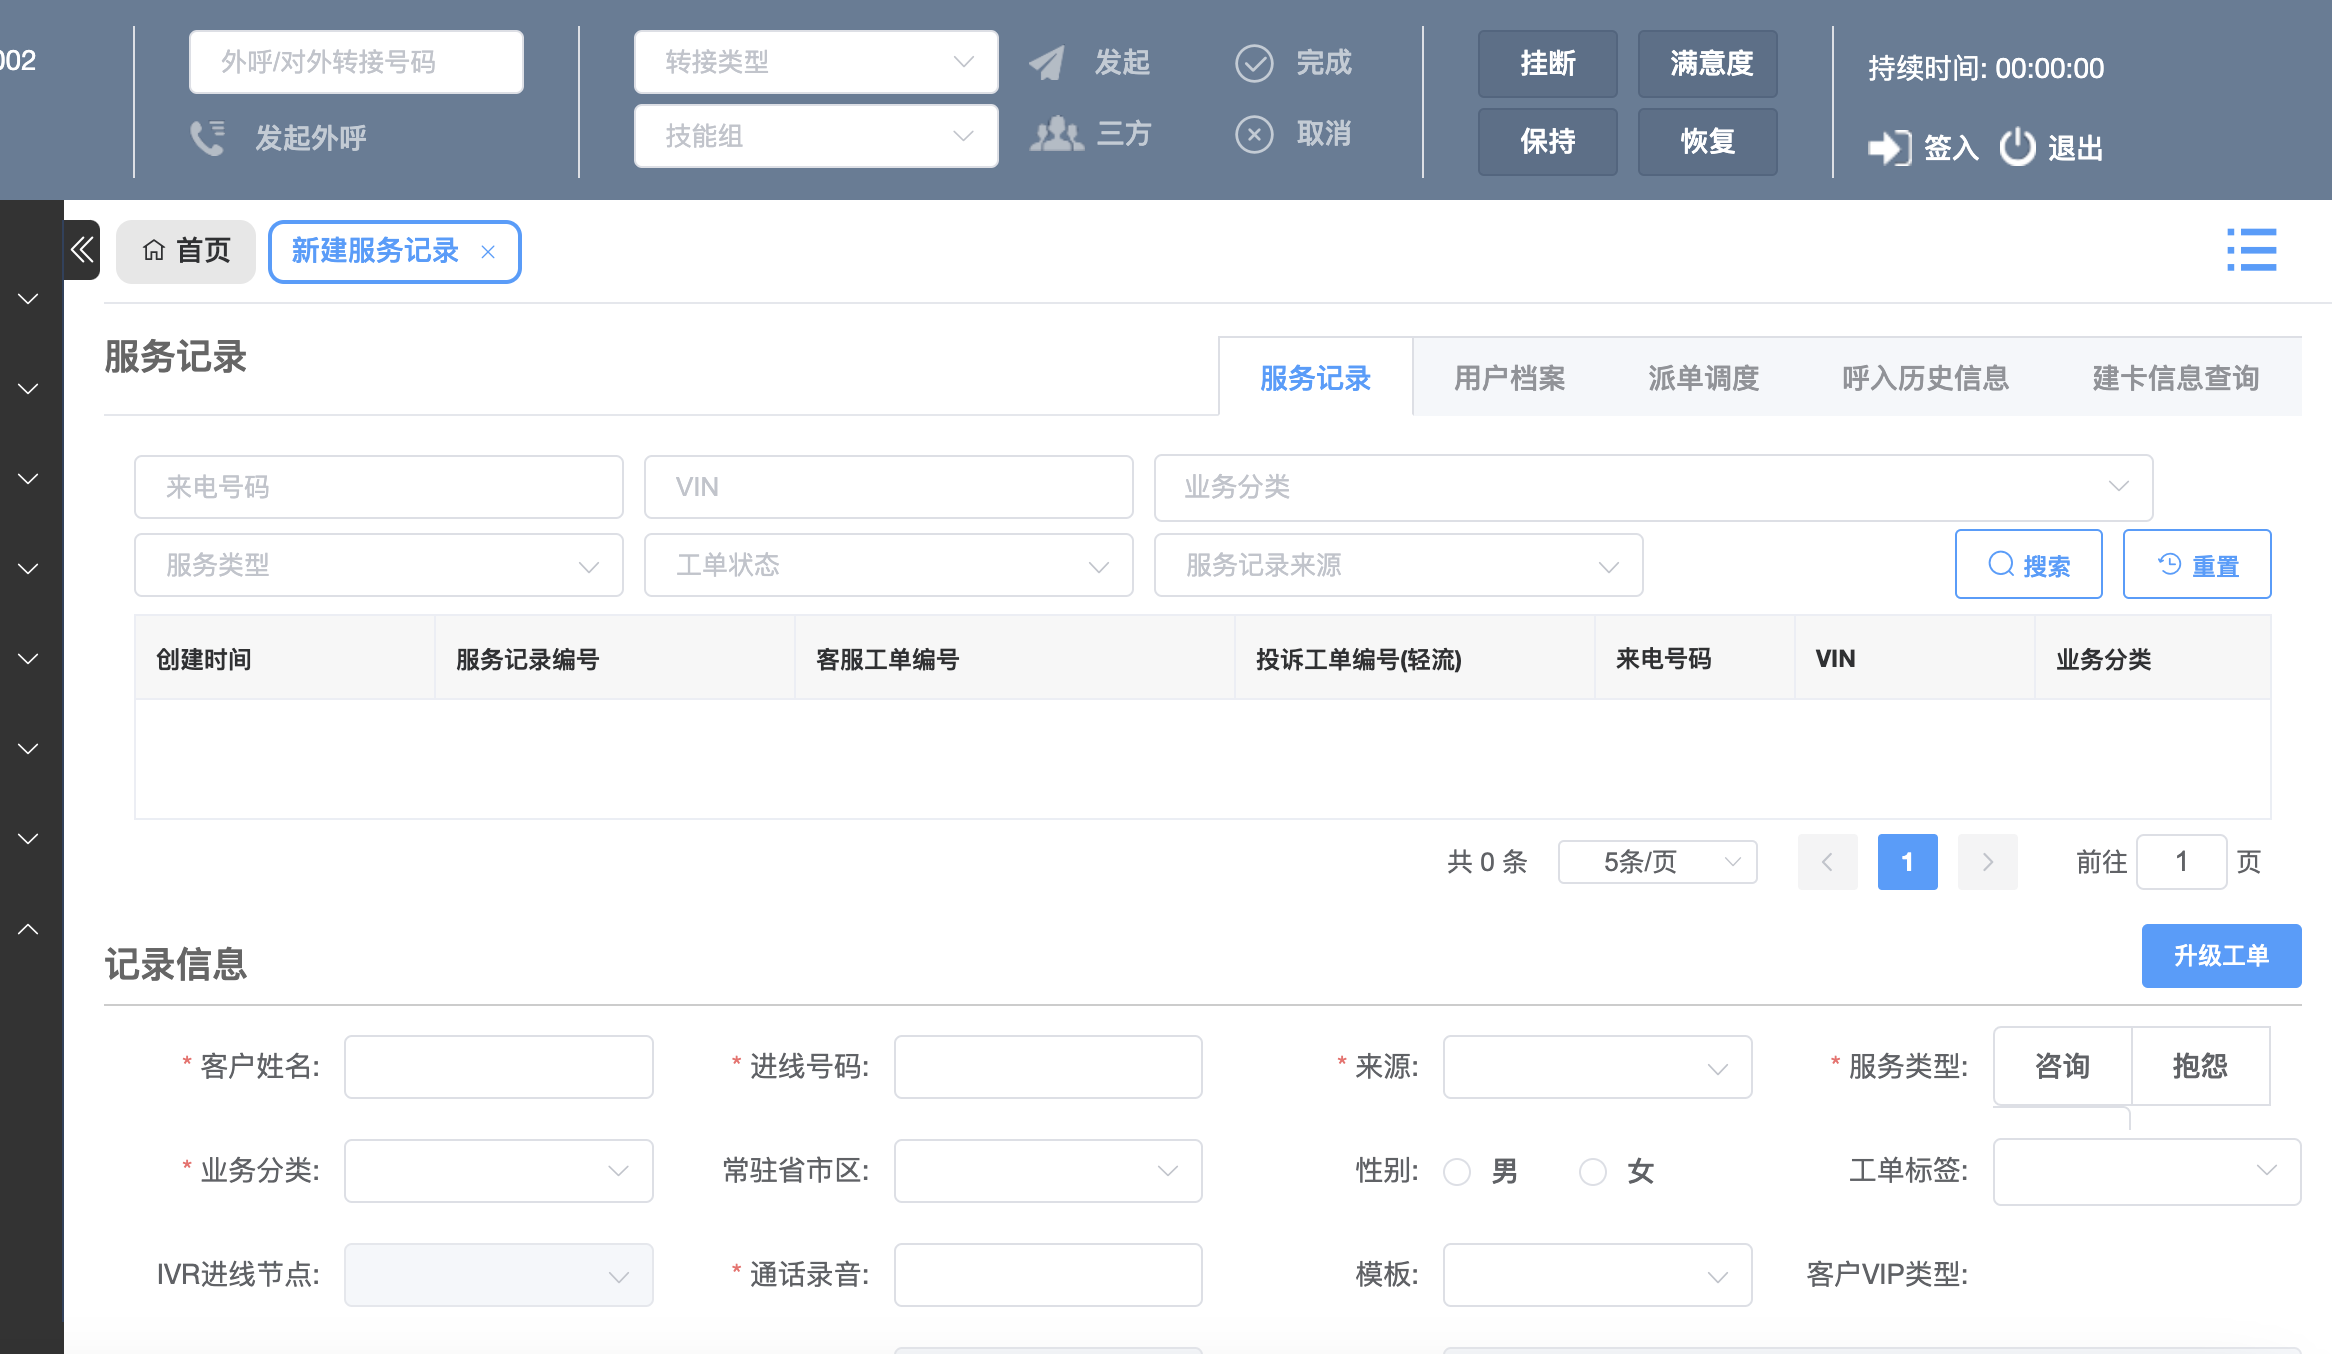Click the 签入 sign-in arrow icon
2332x1354 pixels.
pos(1890,148)
